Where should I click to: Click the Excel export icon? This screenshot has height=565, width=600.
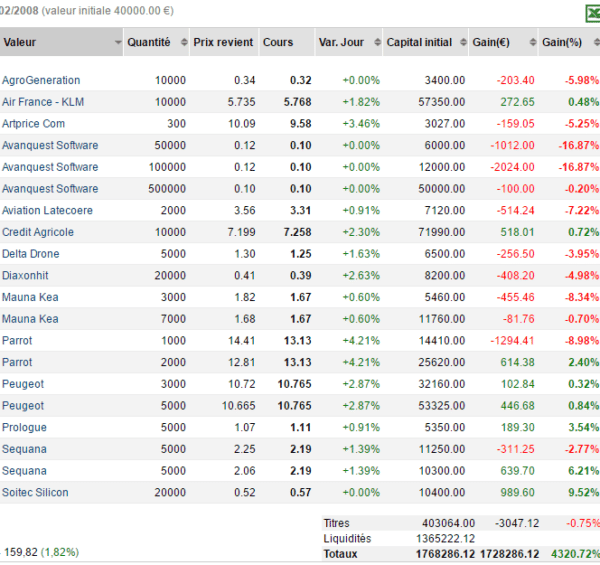[x=593, y=13]
